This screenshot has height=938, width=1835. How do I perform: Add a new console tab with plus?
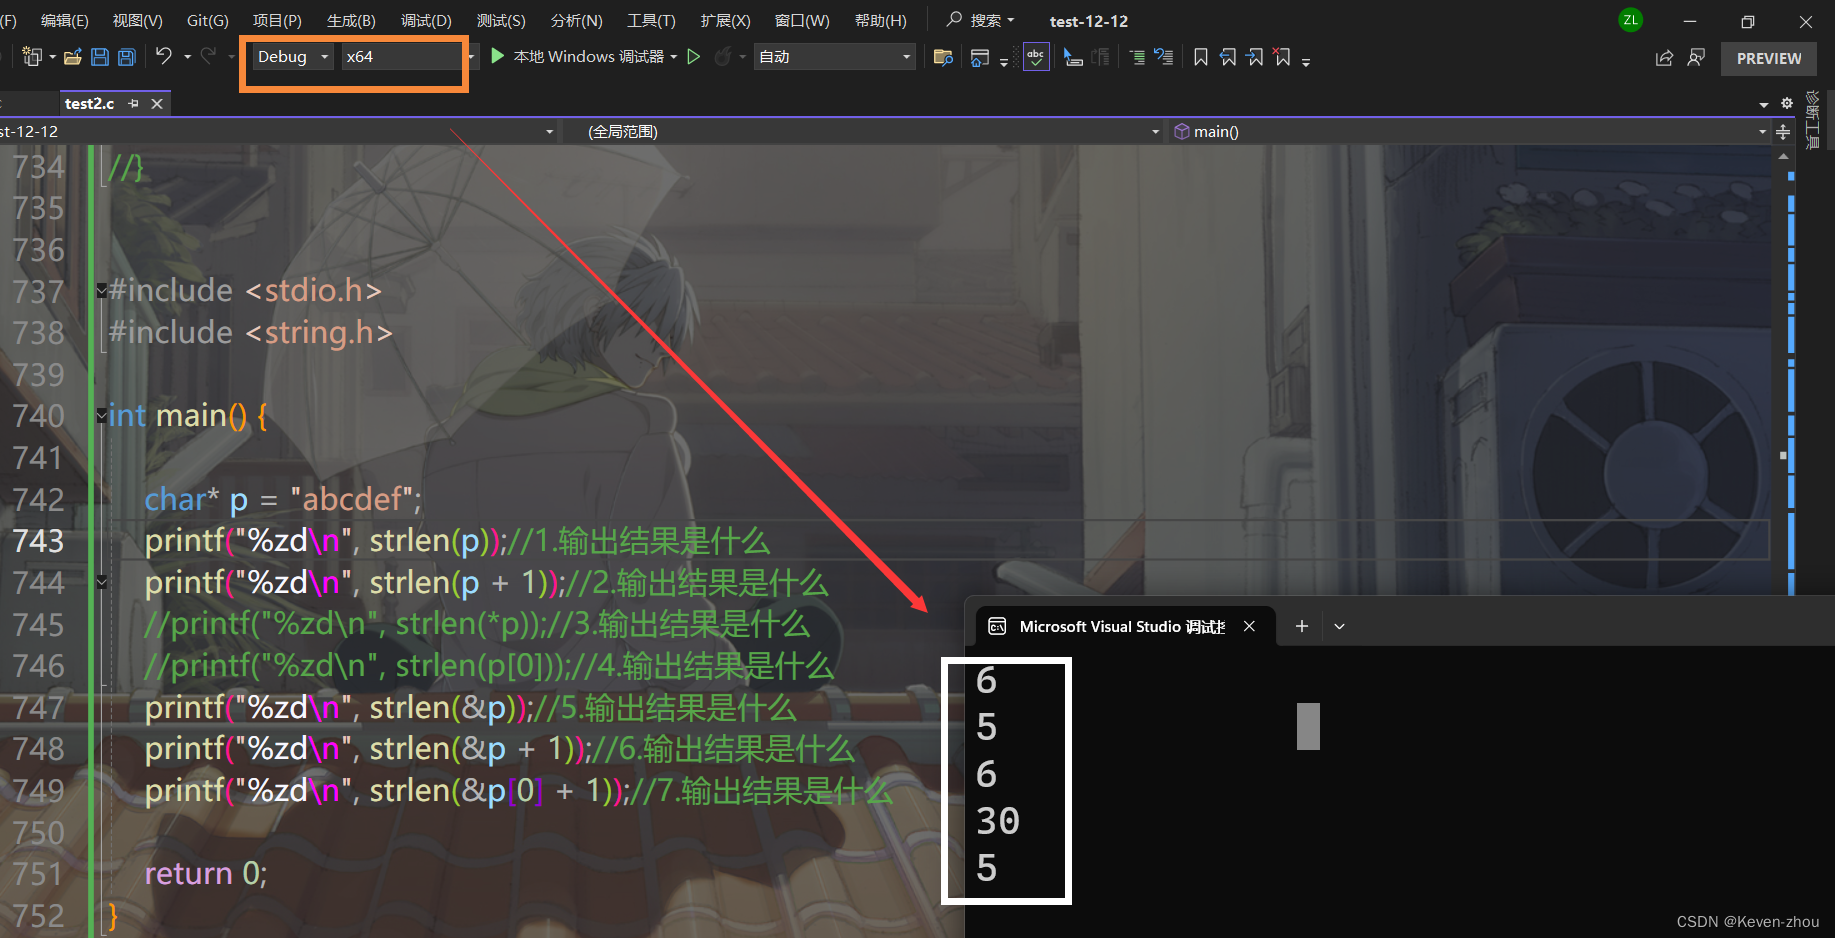point(1301,626)
